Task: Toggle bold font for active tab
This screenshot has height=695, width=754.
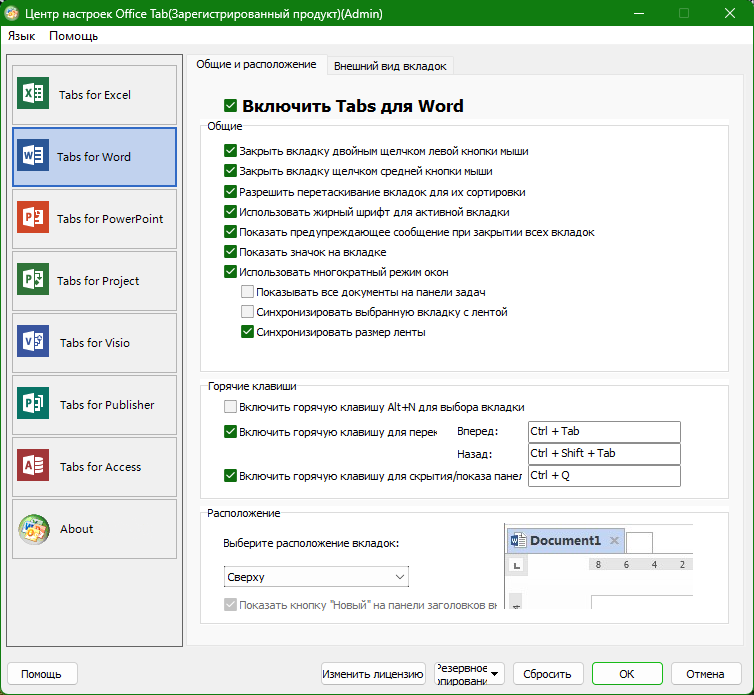Action: [230, 212]
